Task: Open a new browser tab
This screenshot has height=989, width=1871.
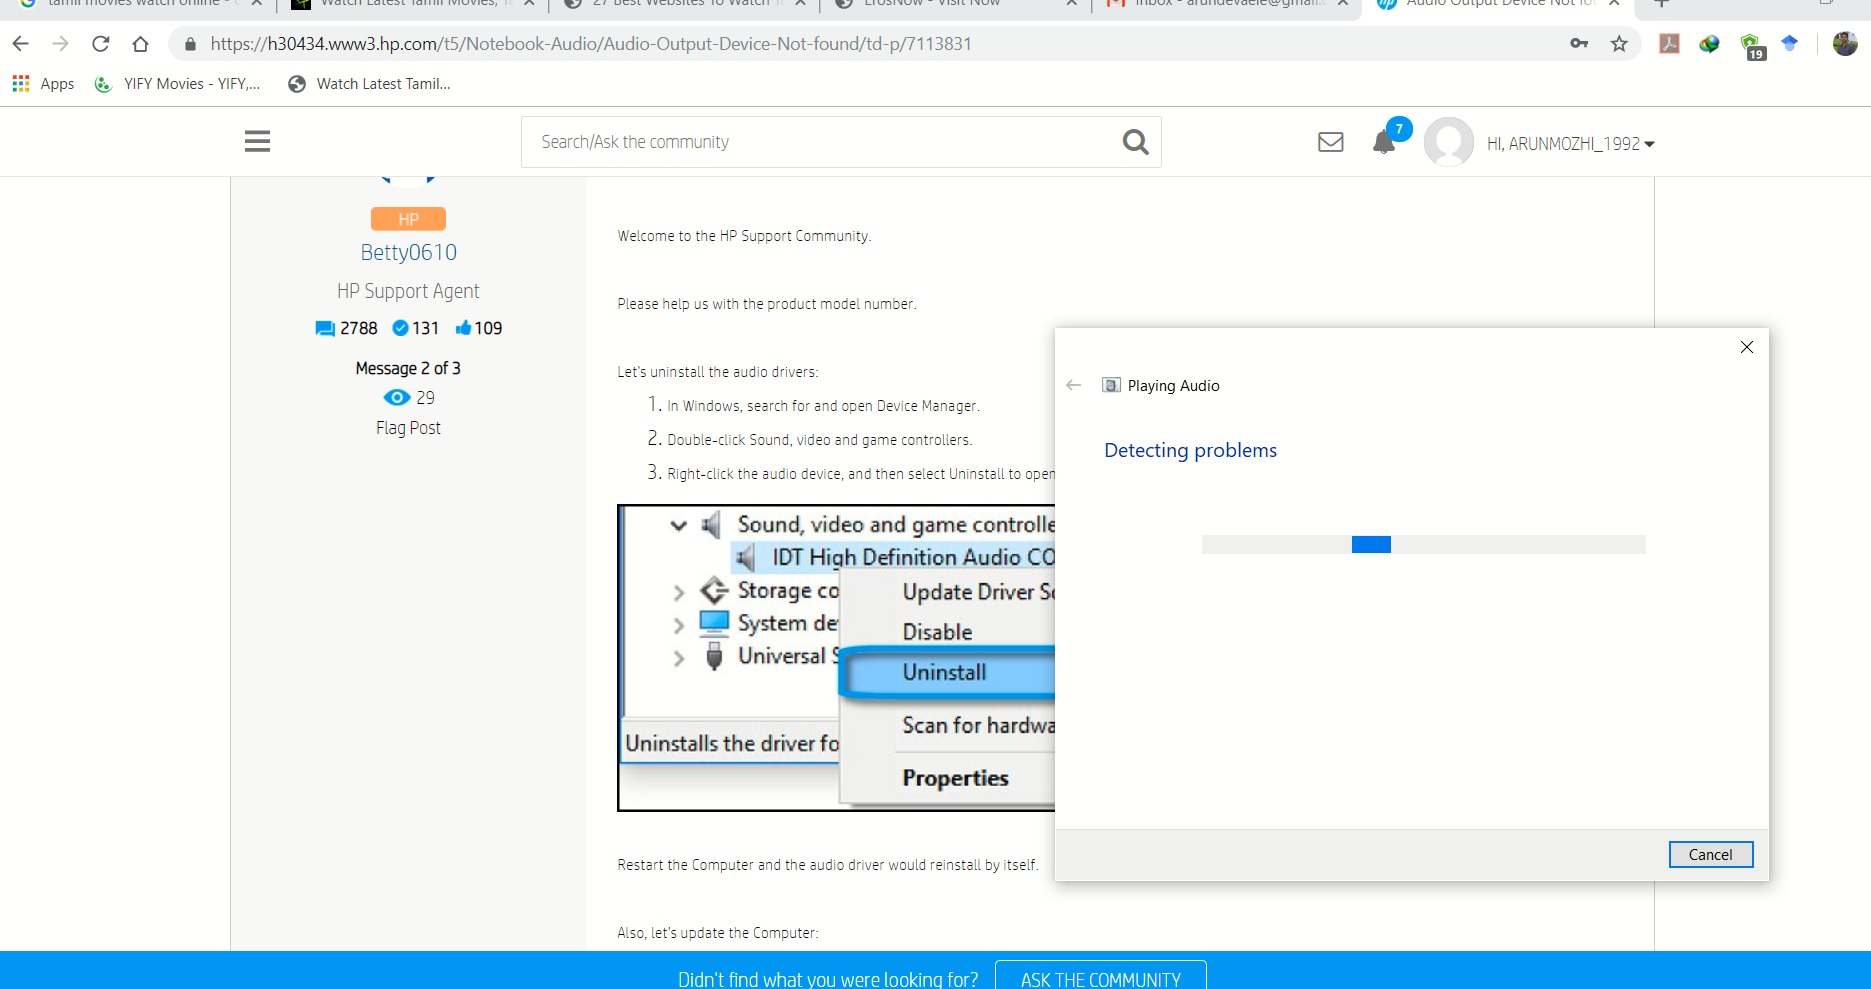Action: pyautogui.click(x=1661, y=3)
